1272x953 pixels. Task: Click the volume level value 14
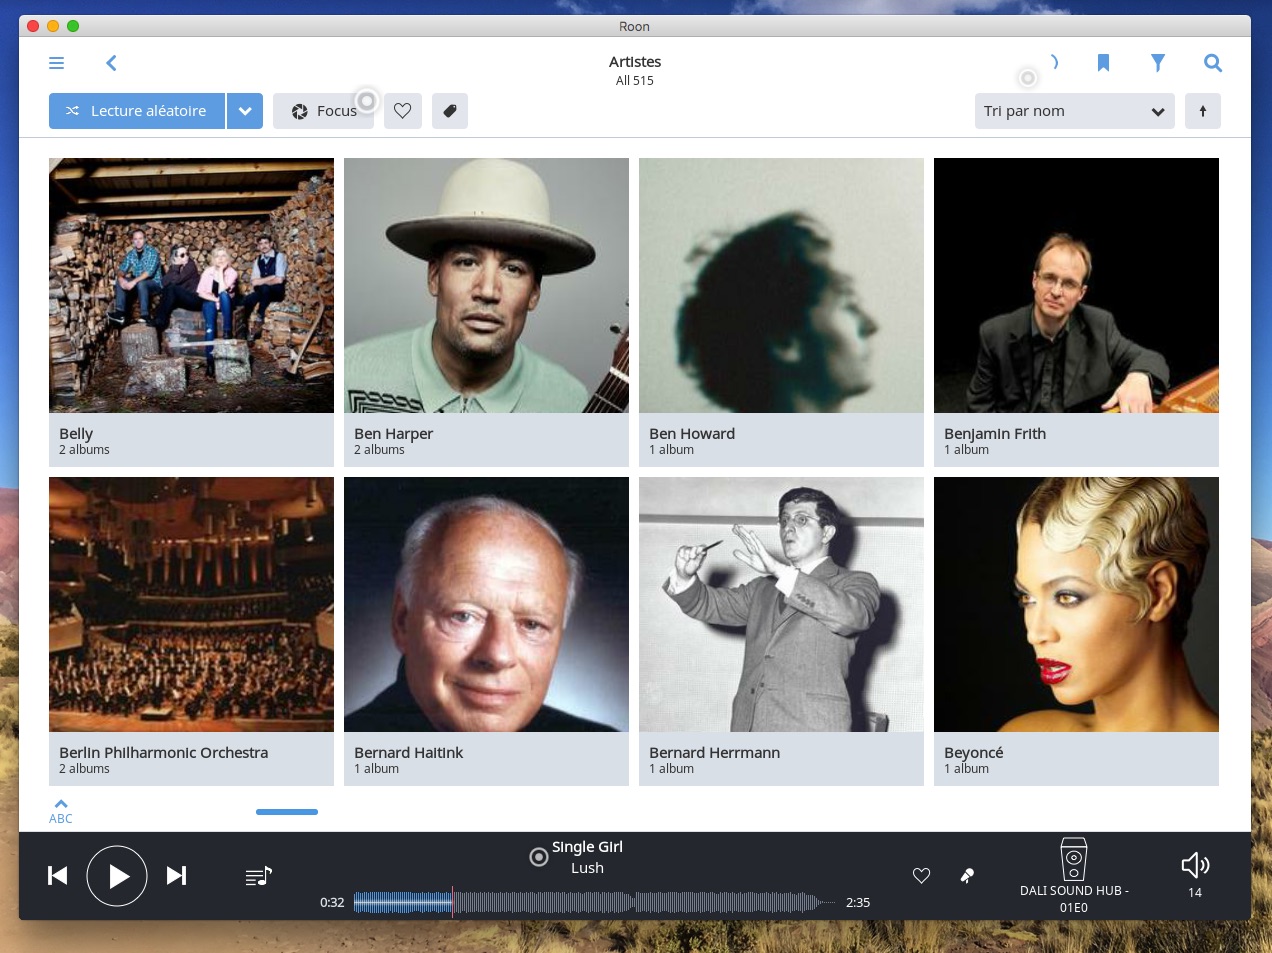[1195, 893]
